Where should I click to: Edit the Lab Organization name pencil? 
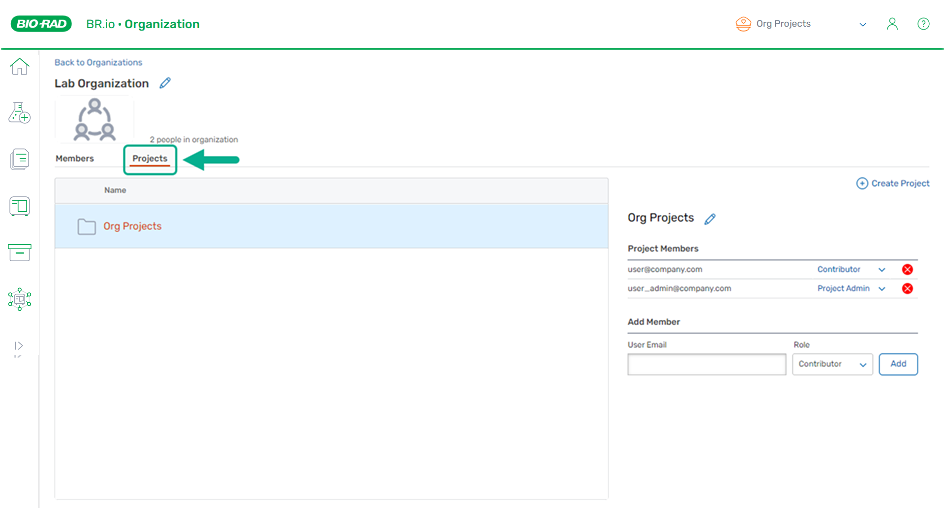pyautogui.click(x=166, y=83)
